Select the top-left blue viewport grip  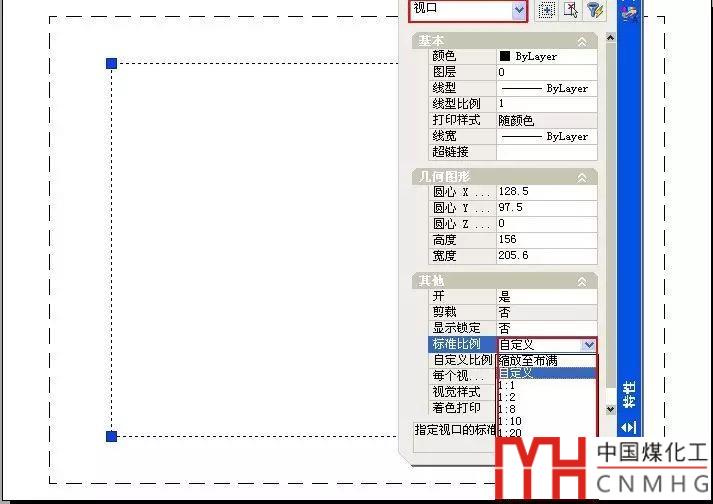pyautogui.click(x=111, y=63)
